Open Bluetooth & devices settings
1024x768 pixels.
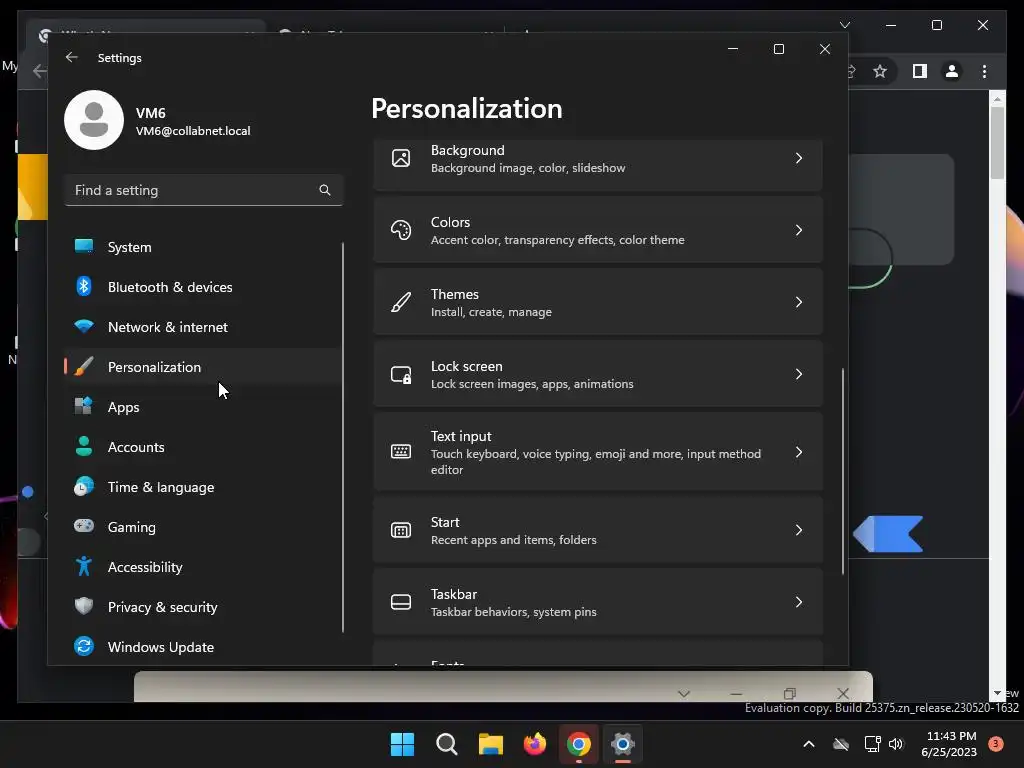[x=202, y=287]
